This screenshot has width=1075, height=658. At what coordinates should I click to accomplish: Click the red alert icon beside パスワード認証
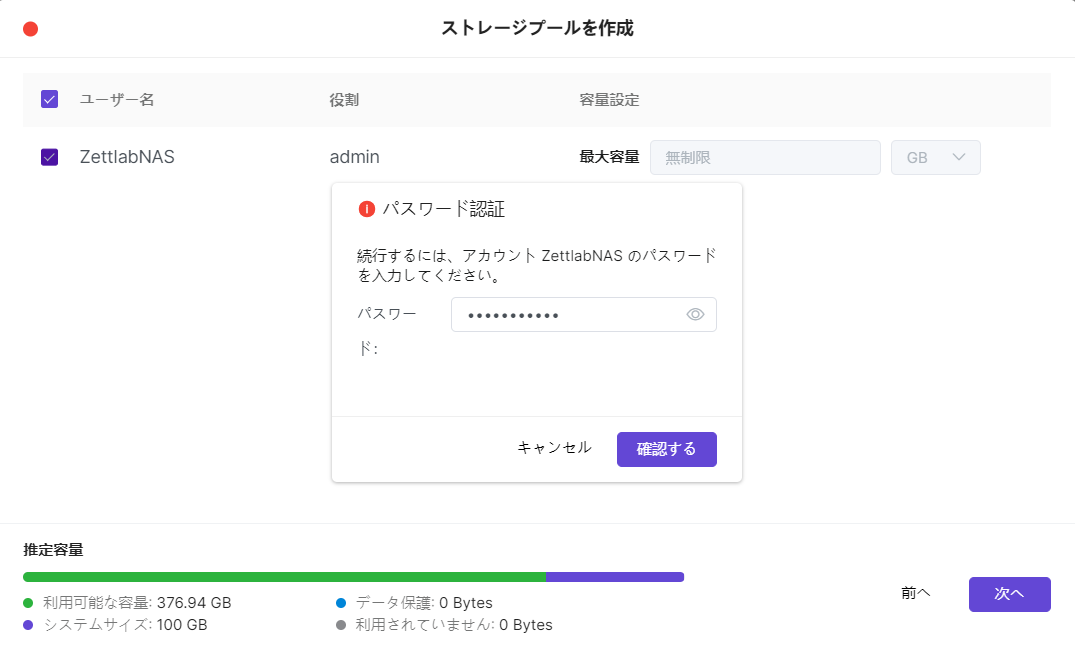[367, 209]
